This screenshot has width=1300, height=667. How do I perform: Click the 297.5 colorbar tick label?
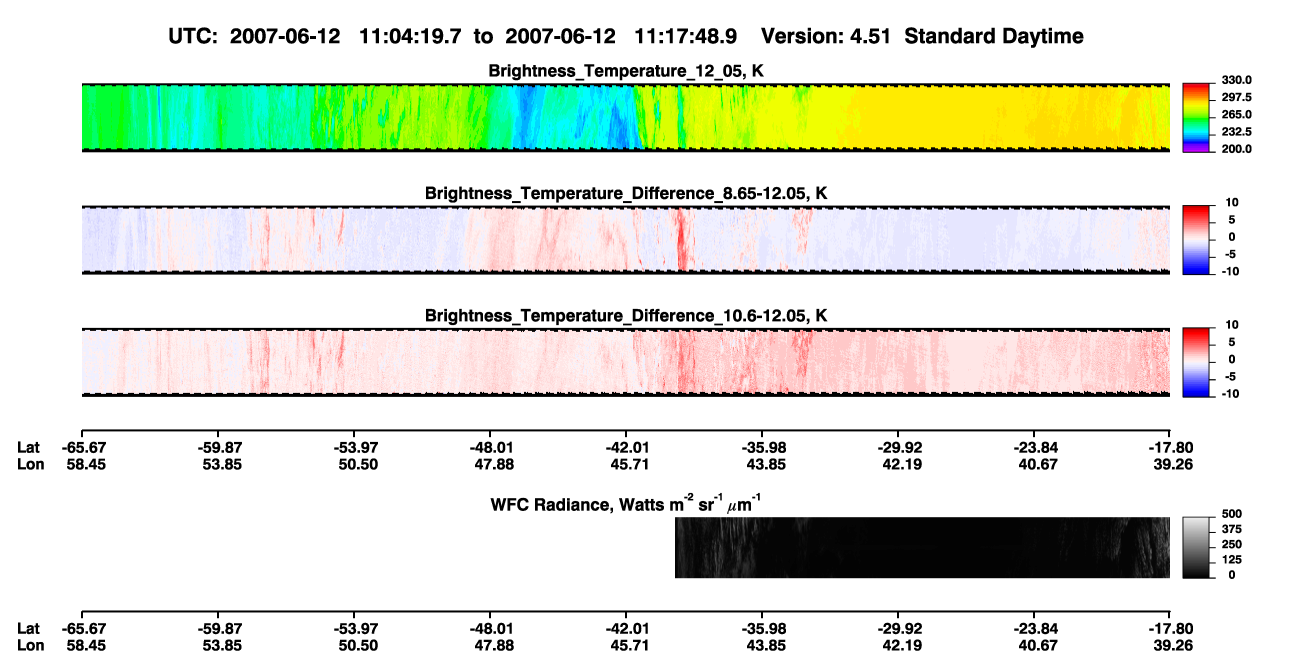point(1236,97)
